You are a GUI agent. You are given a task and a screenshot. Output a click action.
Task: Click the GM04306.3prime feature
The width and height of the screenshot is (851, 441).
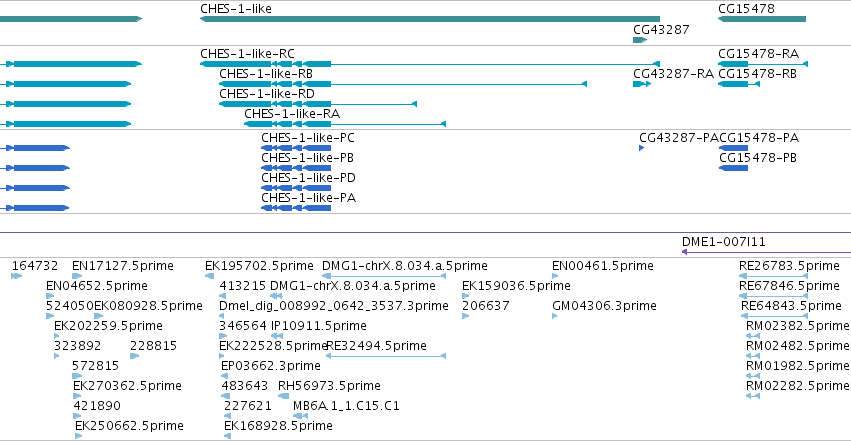[x=555, y=316]
